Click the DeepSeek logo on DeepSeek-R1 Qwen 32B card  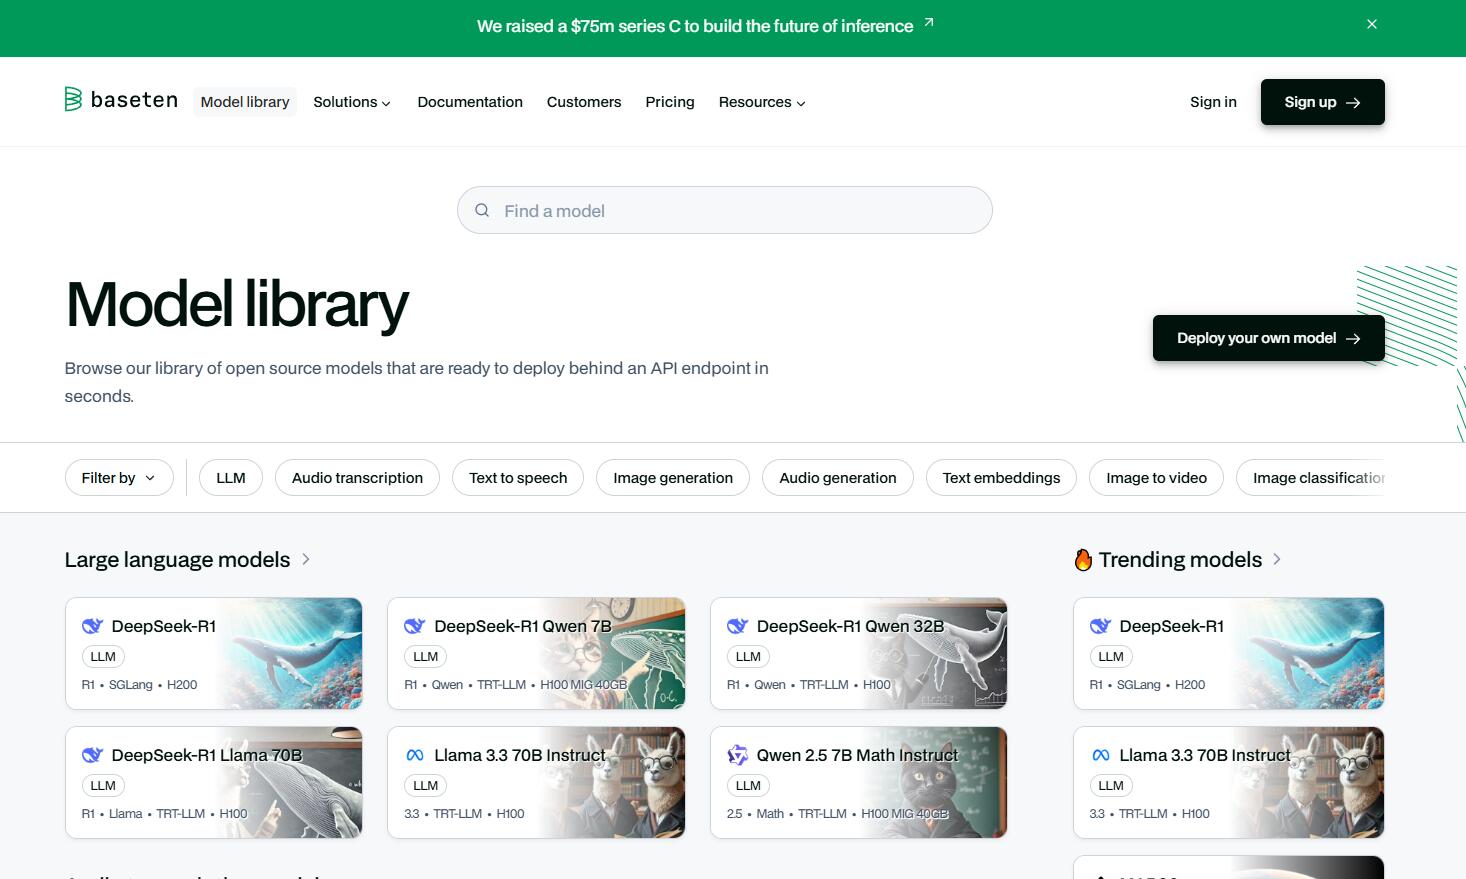[737, 626]
